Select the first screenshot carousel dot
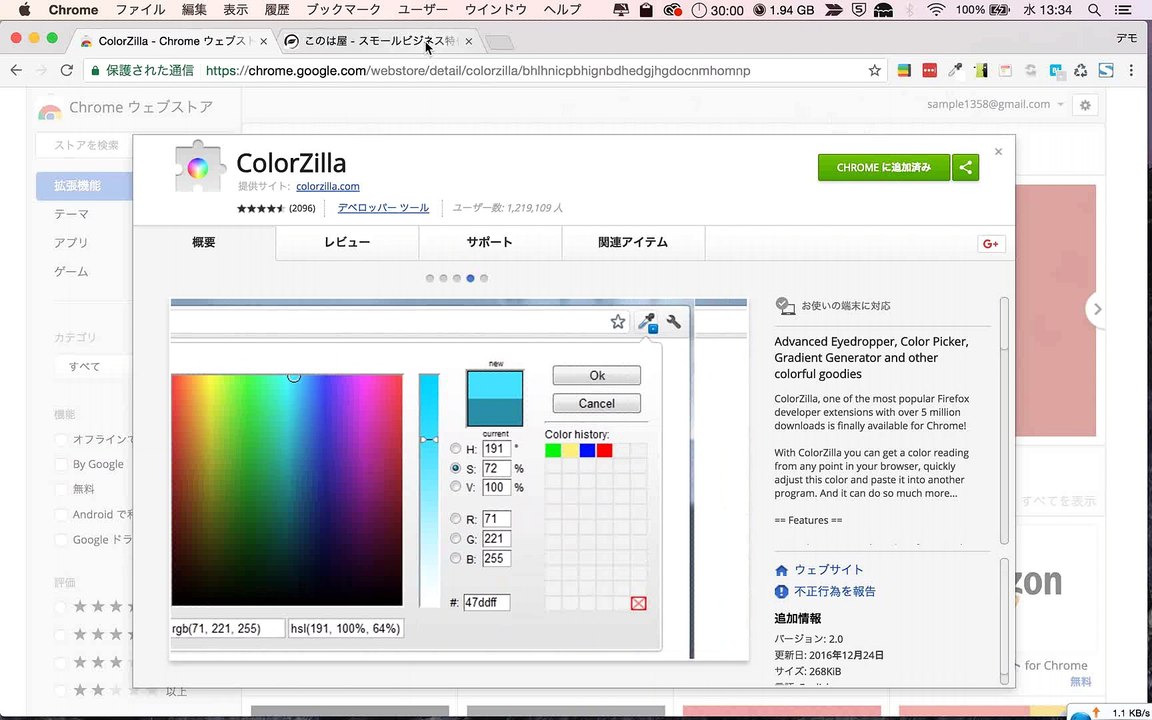The image size is (1152, 720). click(430, 278)
